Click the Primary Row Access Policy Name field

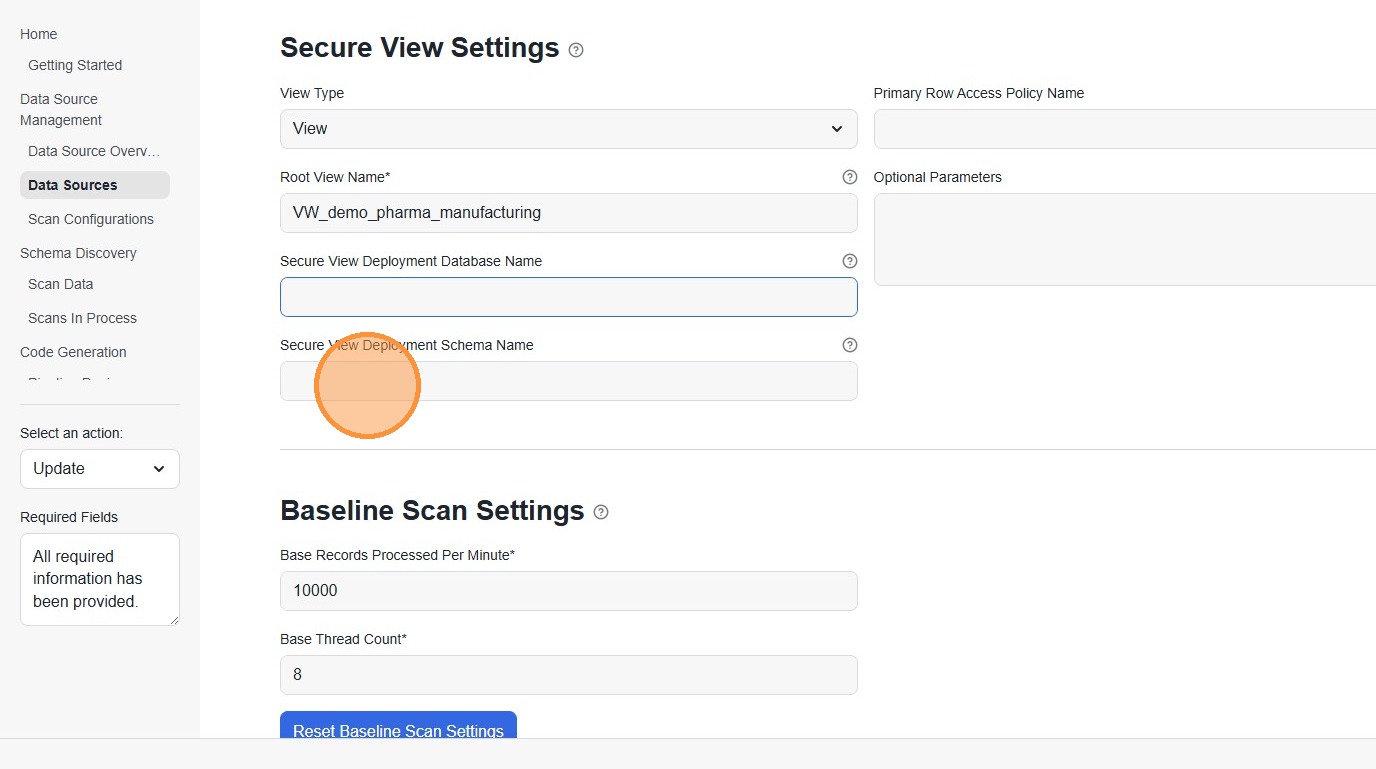tap(1125, 129)
